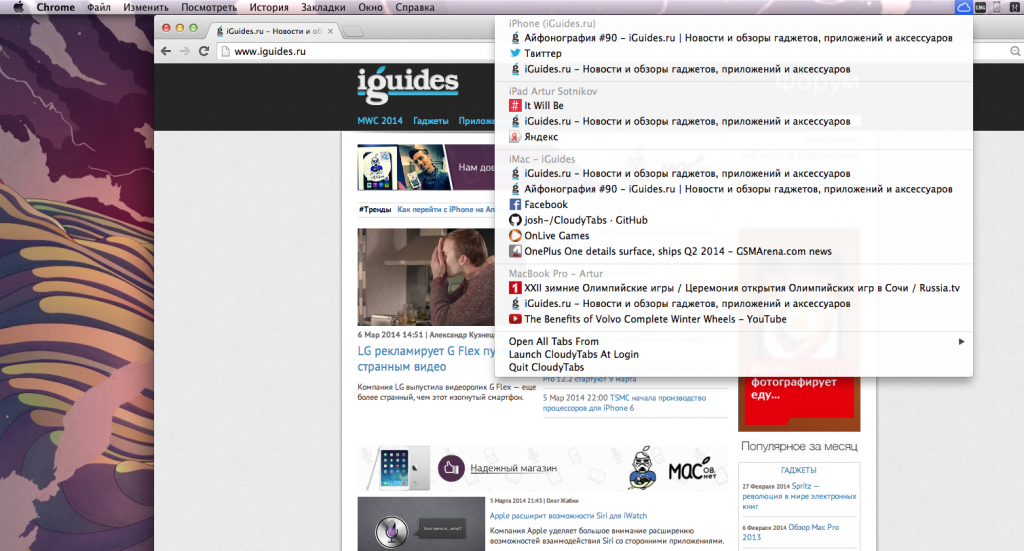Open the MWC 2014 site section
The width and height of the screenshot is (1024, 551).
pyautogui.click(x=380, y=121)
